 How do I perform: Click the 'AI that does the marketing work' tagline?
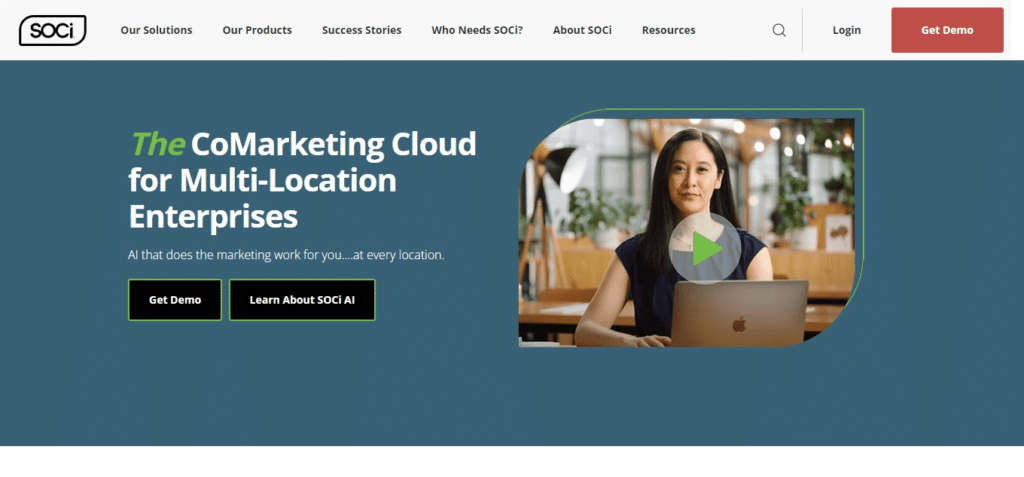pyautogui.click(x=286, y=255)
